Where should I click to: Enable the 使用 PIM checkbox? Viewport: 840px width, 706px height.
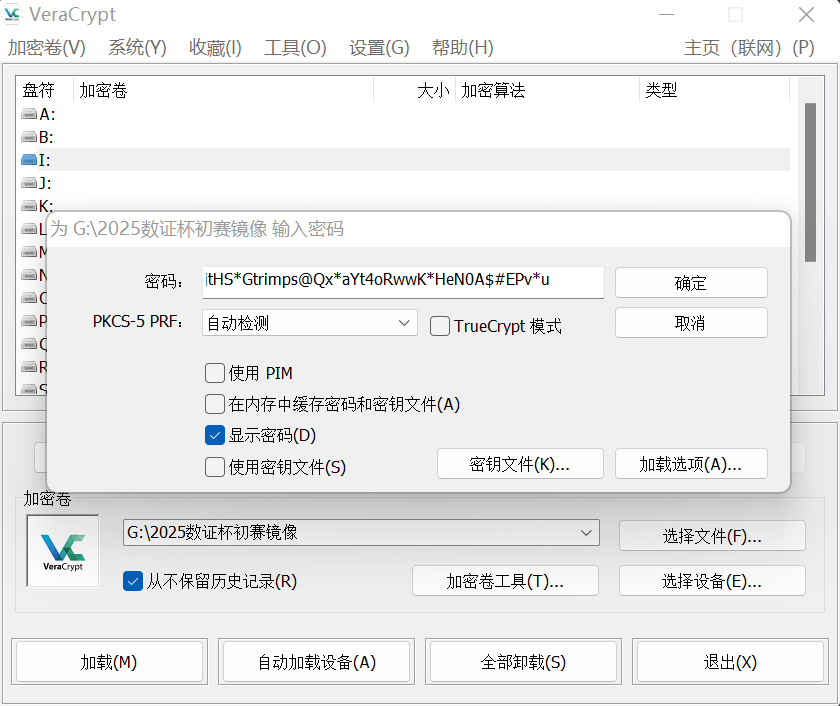(215, 373)
